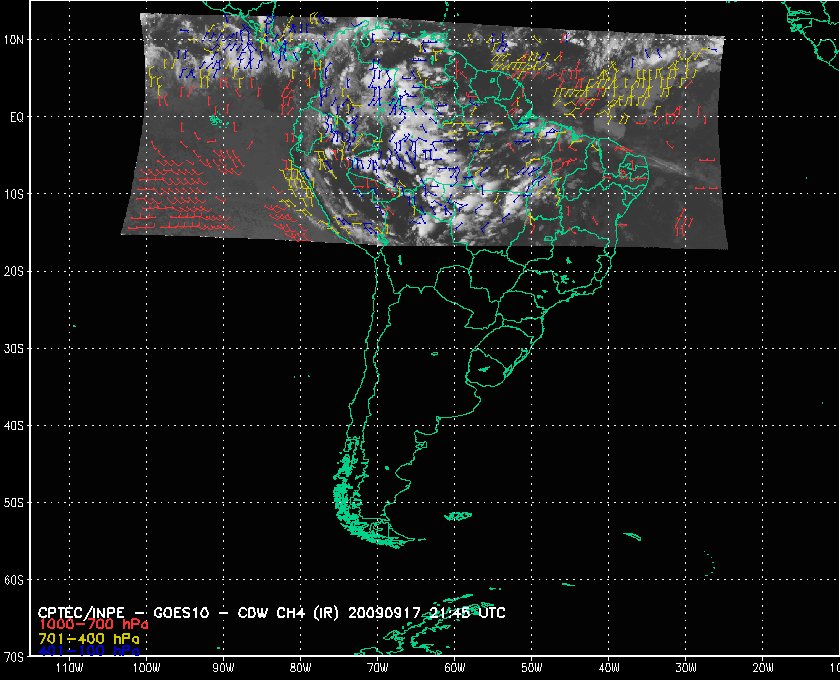
Task: Click the 10S latitude axis label
Action: point(17,194)
